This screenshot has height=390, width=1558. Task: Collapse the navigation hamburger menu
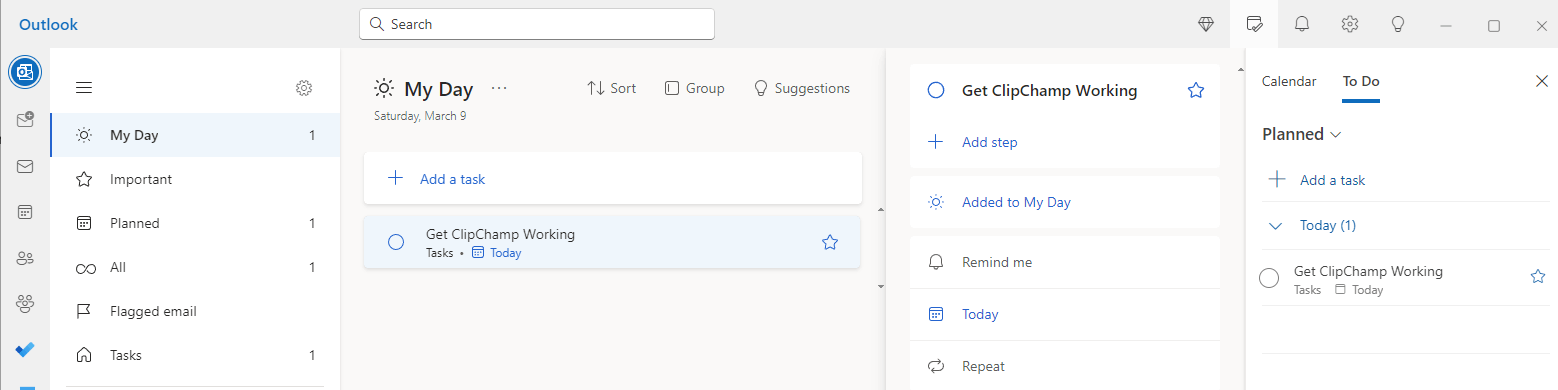click(84, 88)
